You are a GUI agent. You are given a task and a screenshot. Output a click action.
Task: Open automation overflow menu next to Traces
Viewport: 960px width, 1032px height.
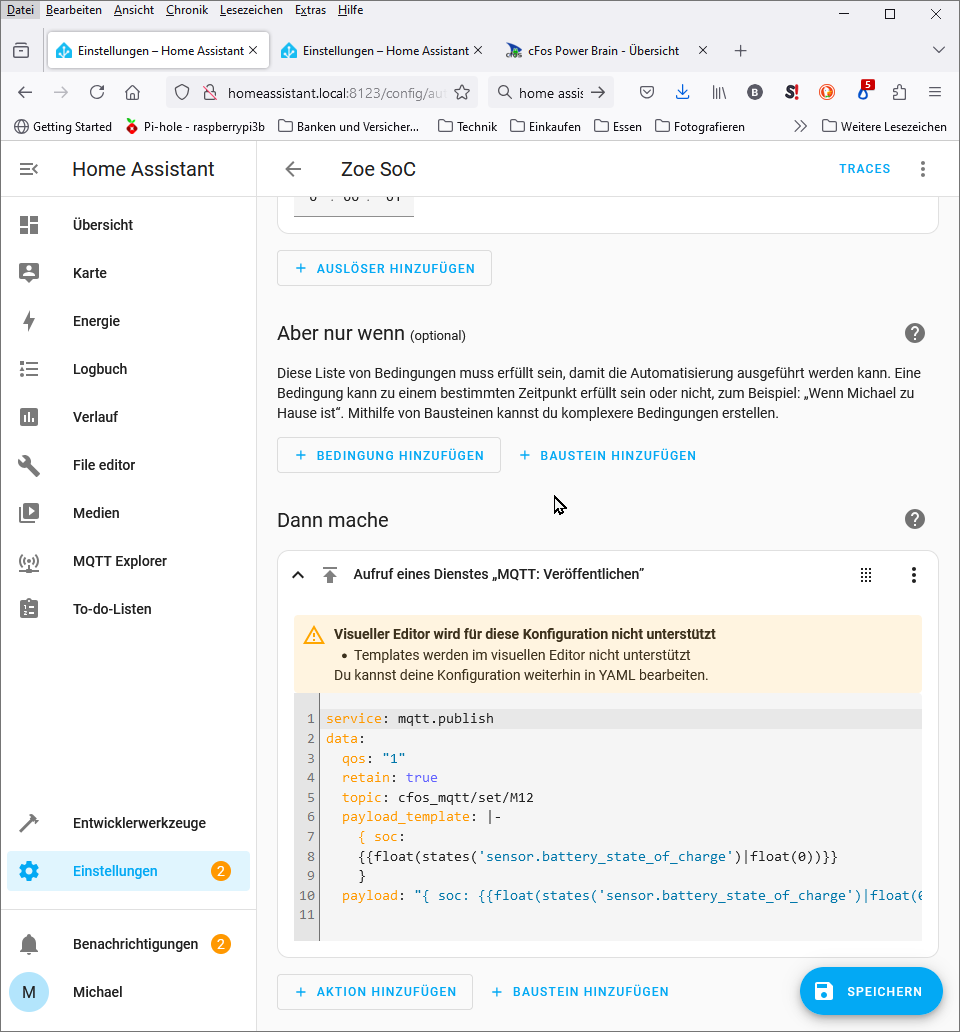click(x=923, y=169)
